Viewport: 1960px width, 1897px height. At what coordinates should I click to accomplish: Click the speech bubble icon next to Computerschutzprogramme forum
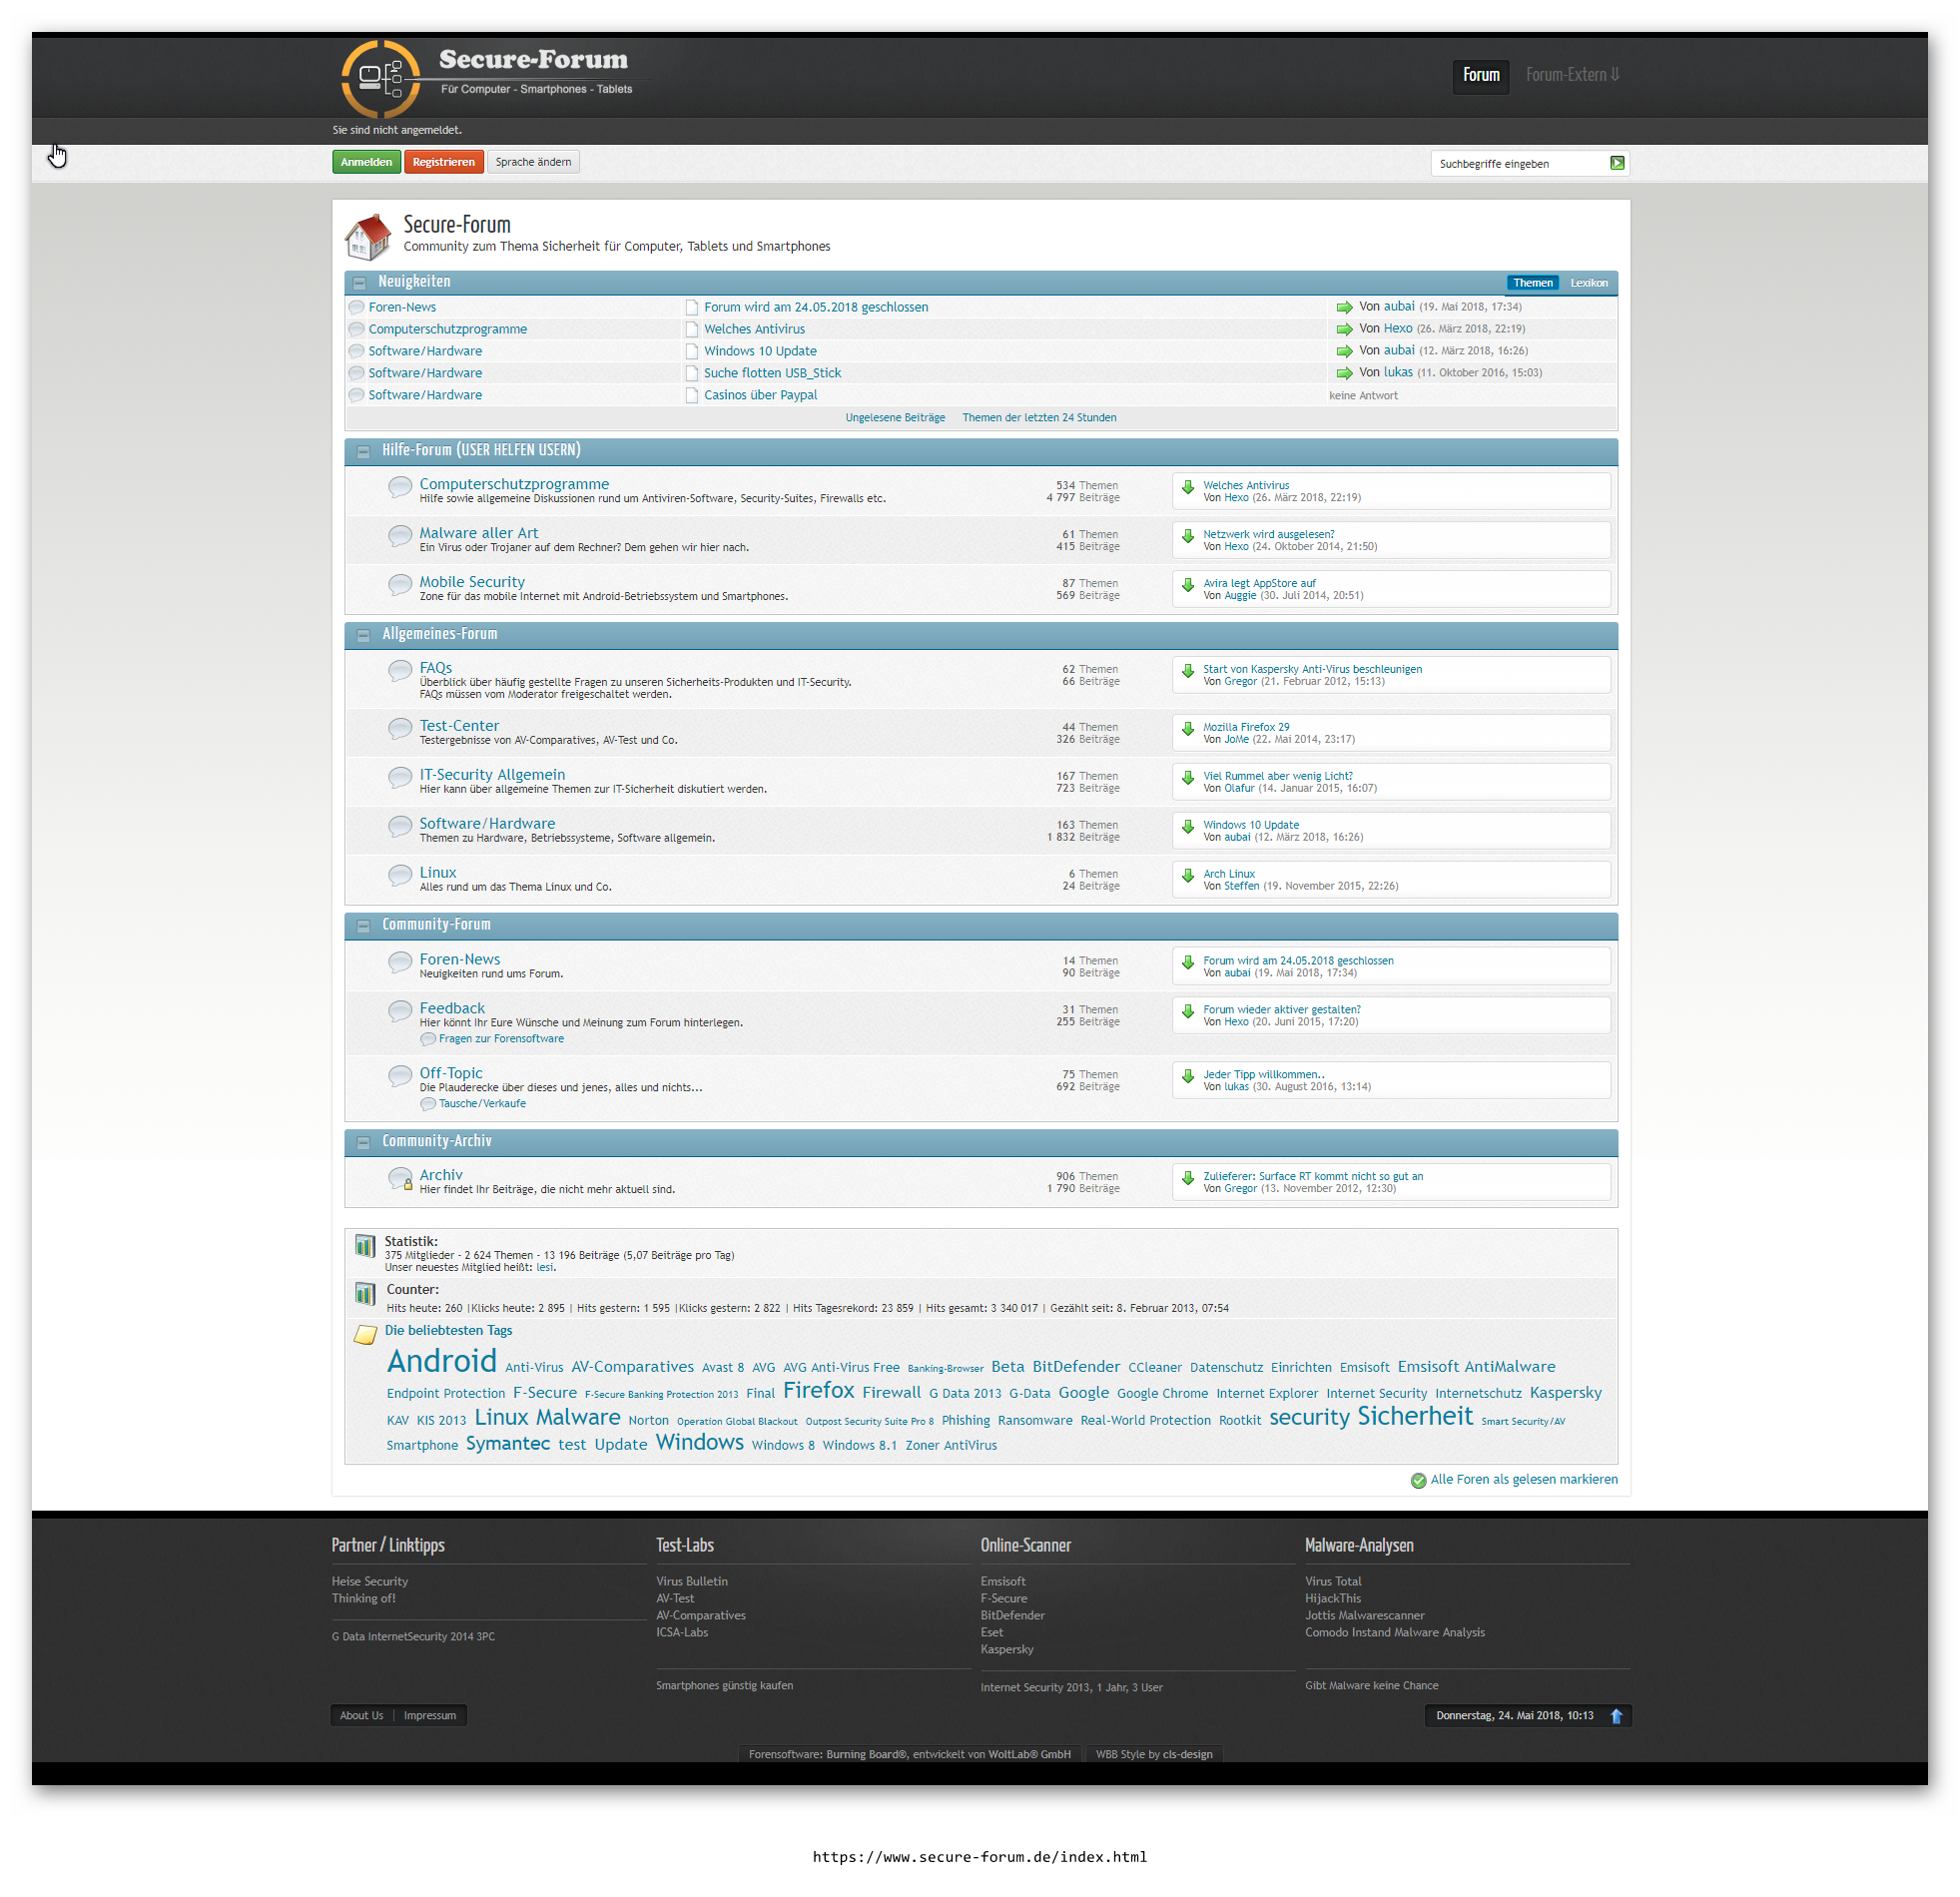pyautogui.click(x=400, y=487)
